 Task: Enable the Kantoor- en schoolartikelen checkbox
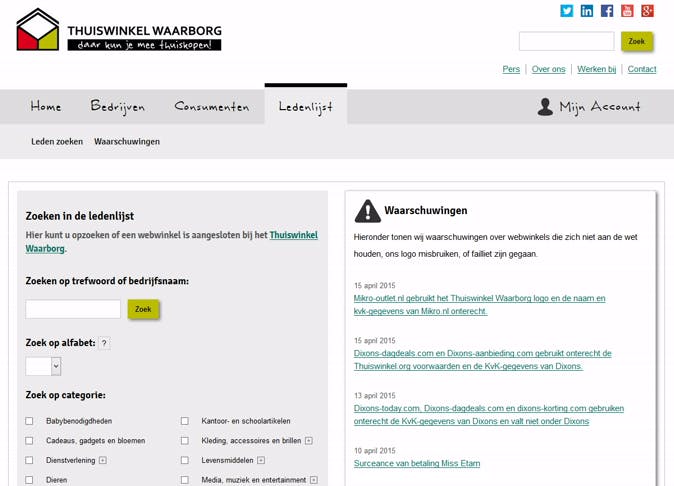184,421
